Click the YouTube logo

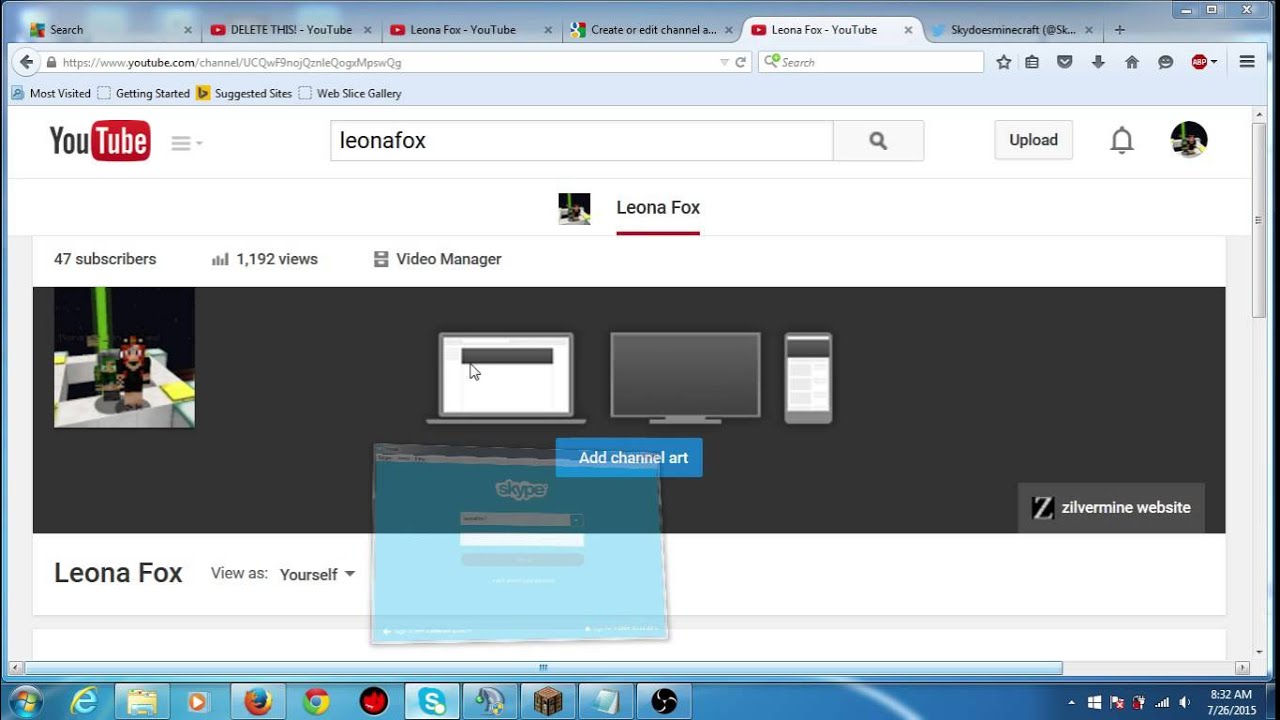pyautogui.click(x=100, y=141)
